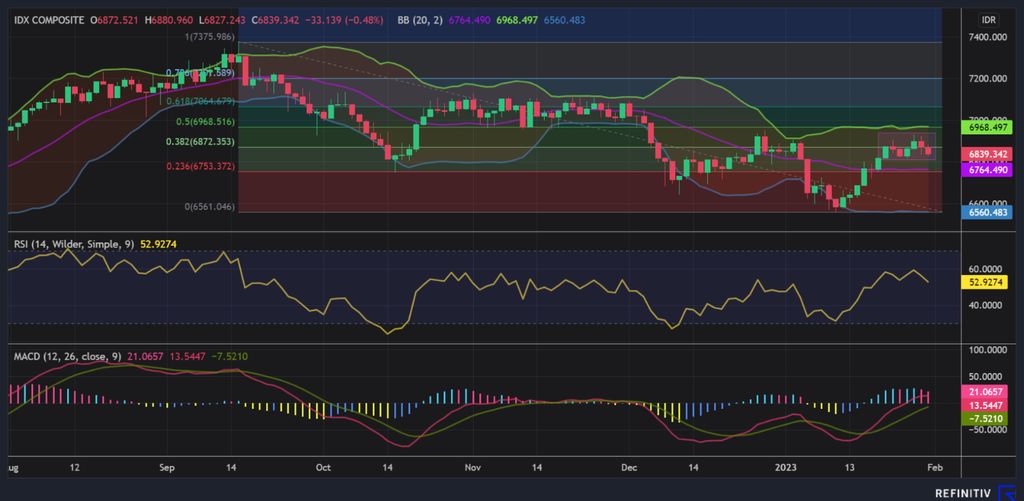Click the IDX COMPOSITE symbol title
Image resolution: width=1024 pixels, height=501 pixels.
click(x=49, y=20)
